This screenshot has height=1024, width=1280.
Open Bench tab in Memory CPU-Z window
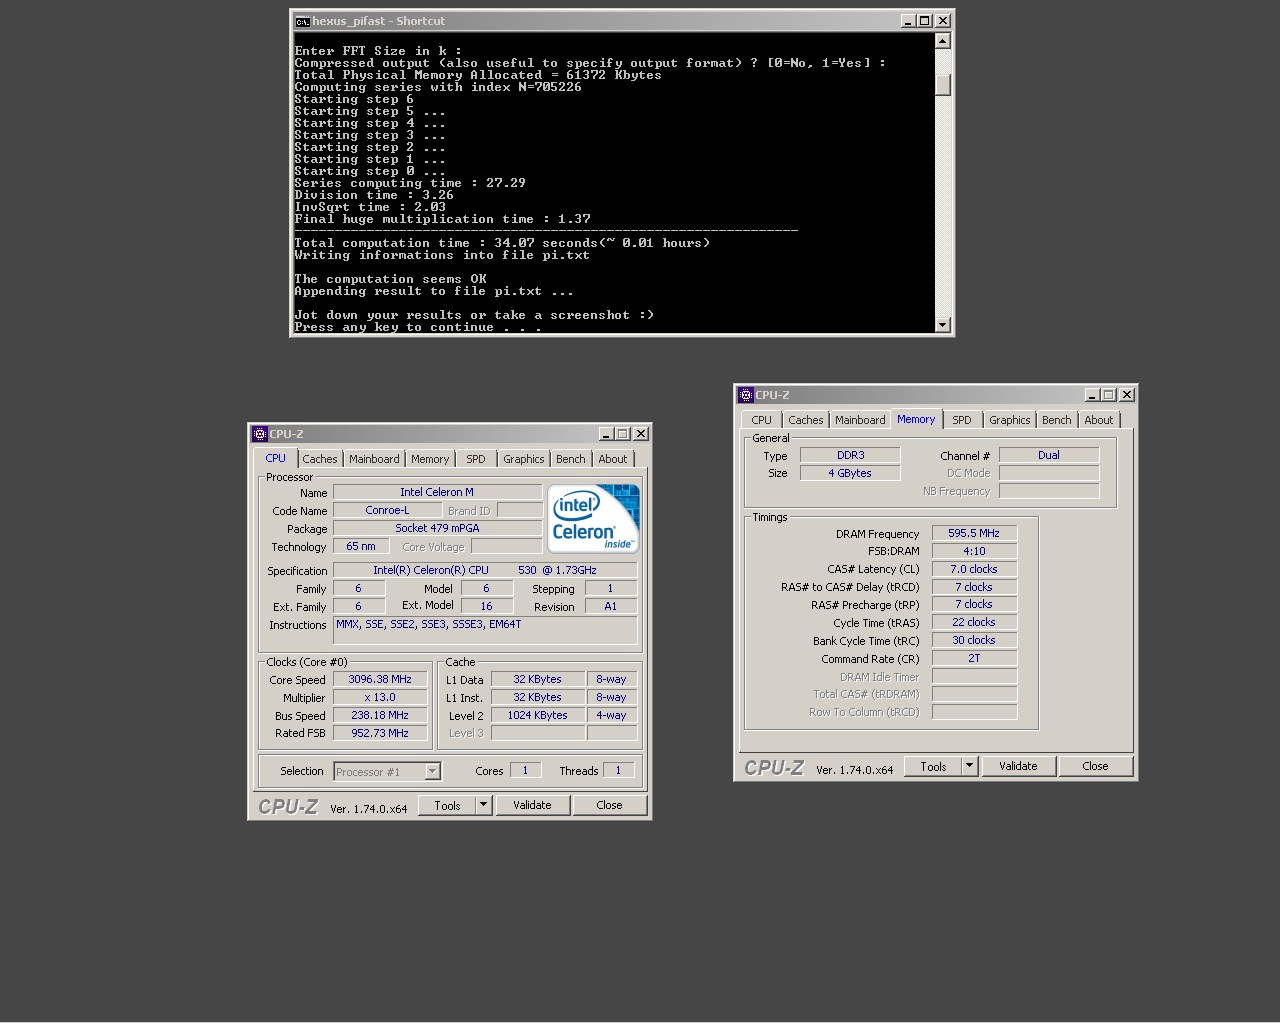pos(1057,420)
